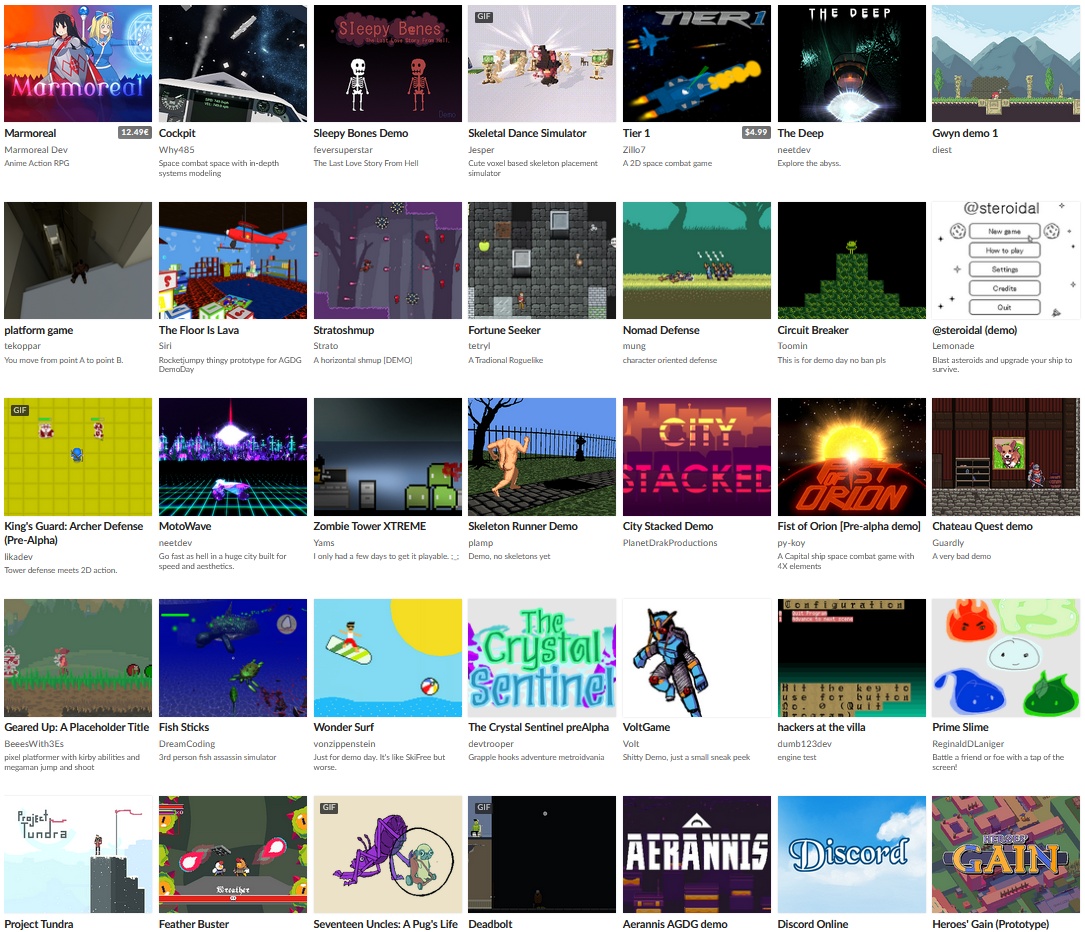Visit author tekoppar's profile

coord(23,346)
